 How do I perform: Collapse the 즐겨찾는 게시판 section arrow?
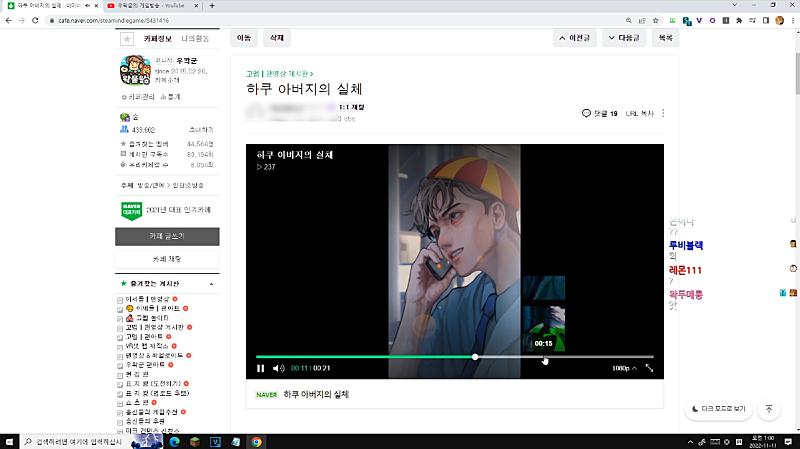tap(211, 284)
